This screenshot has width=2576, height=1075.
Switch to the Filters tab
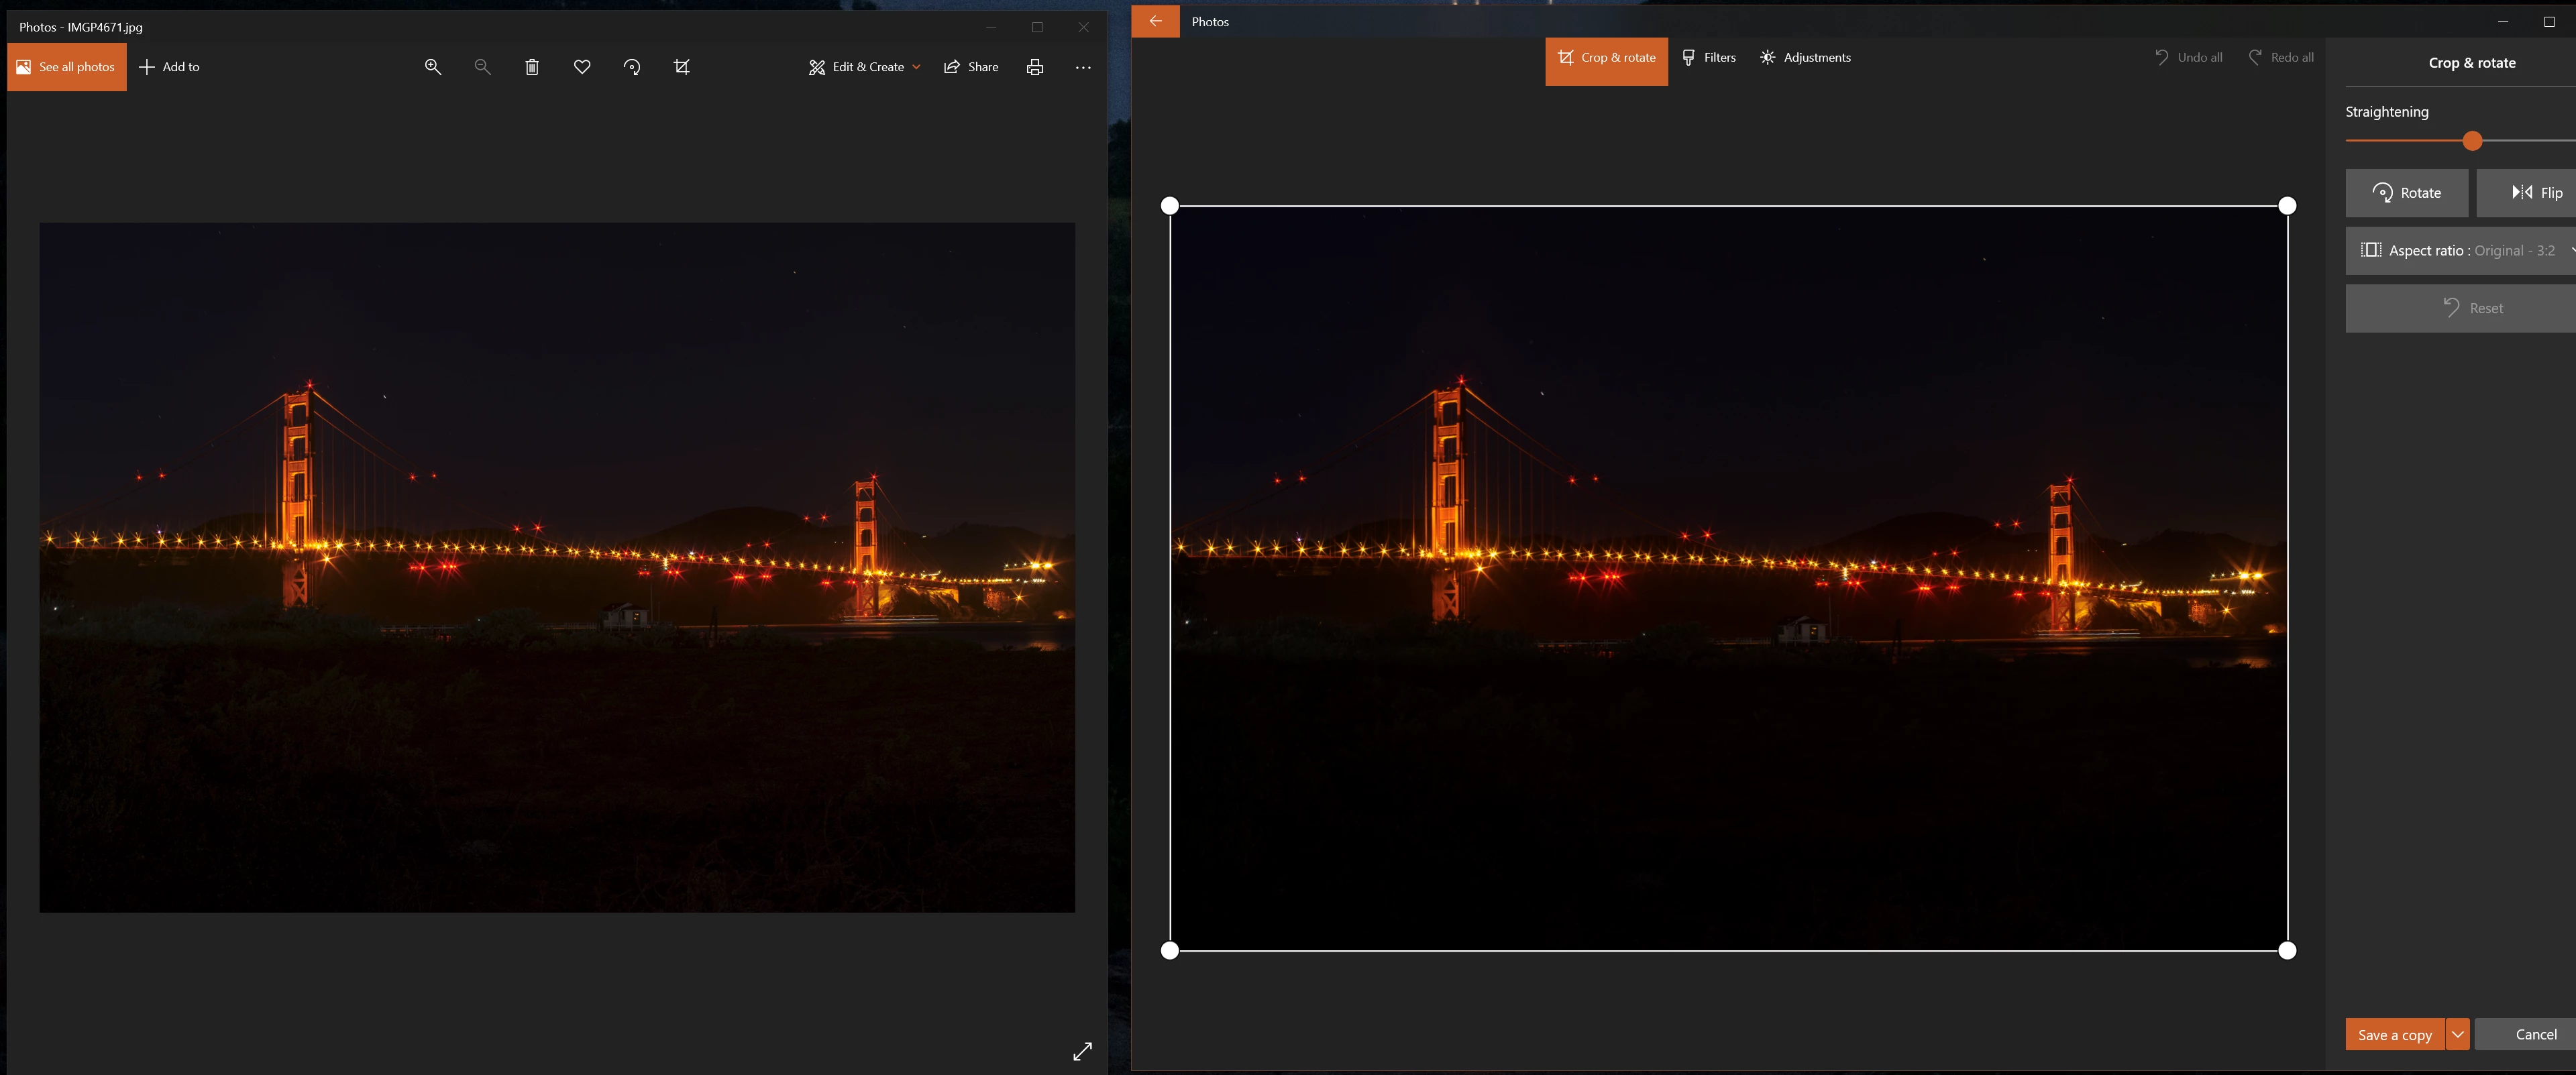tap(1709, 58)
